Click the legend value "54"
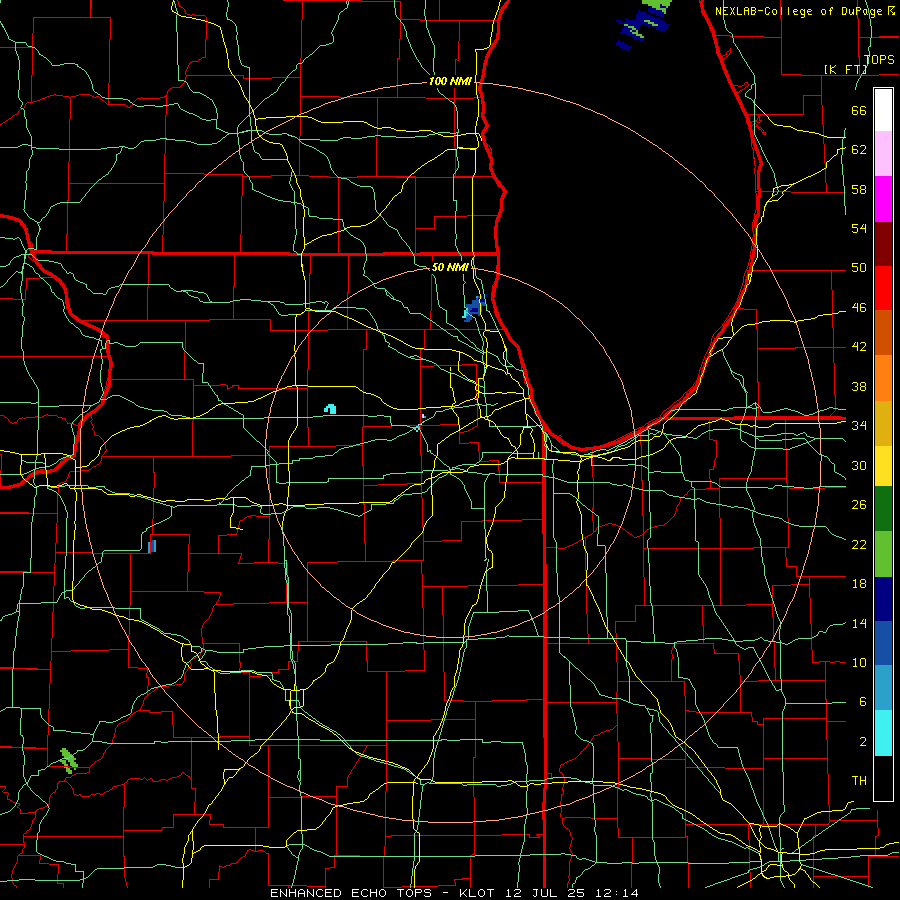This screenshot has width=900, height=900. click(859, 228)
